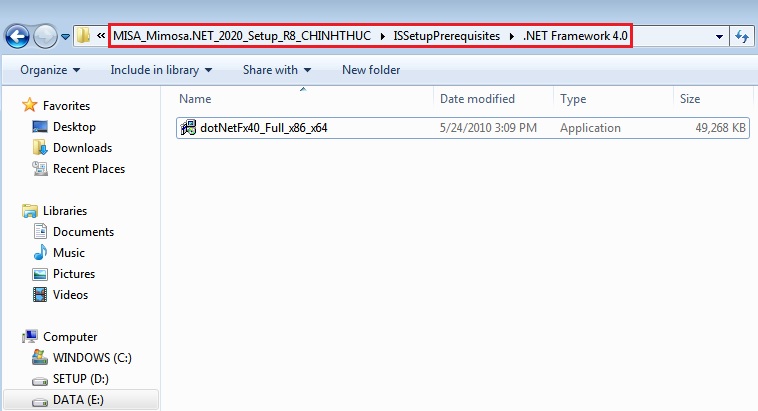Expand the arrow after MISA_Mimosa.NET_2020_Setup_R8_CHINHTHUC
This screenshot has height=411, width=758.
pyautogui.click(x=383, y=36)
